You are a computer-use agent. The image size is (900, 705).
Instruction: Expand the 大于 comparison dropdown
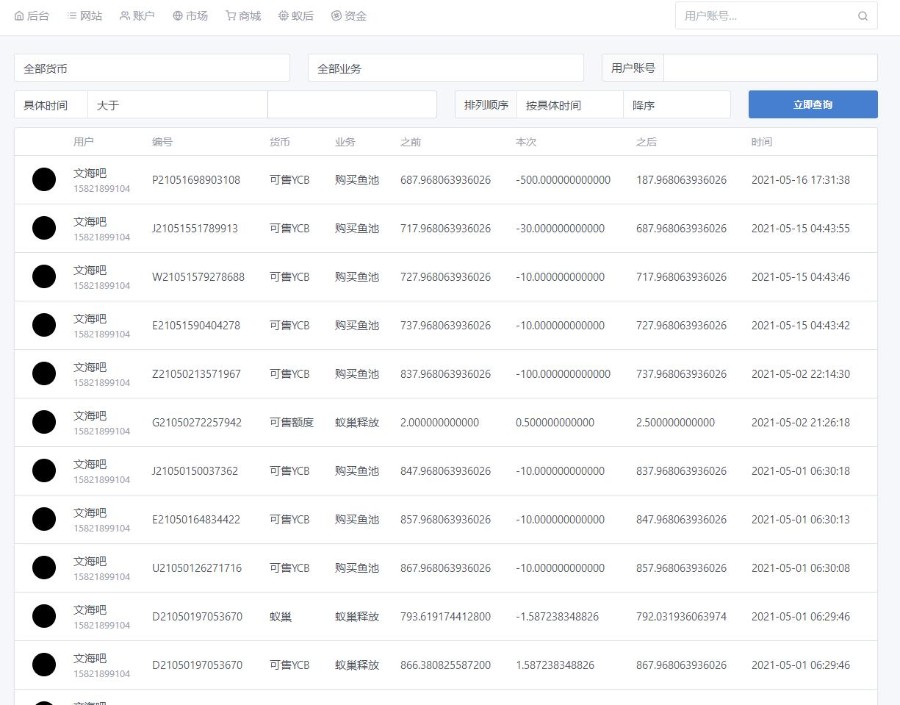click(177, 105)
